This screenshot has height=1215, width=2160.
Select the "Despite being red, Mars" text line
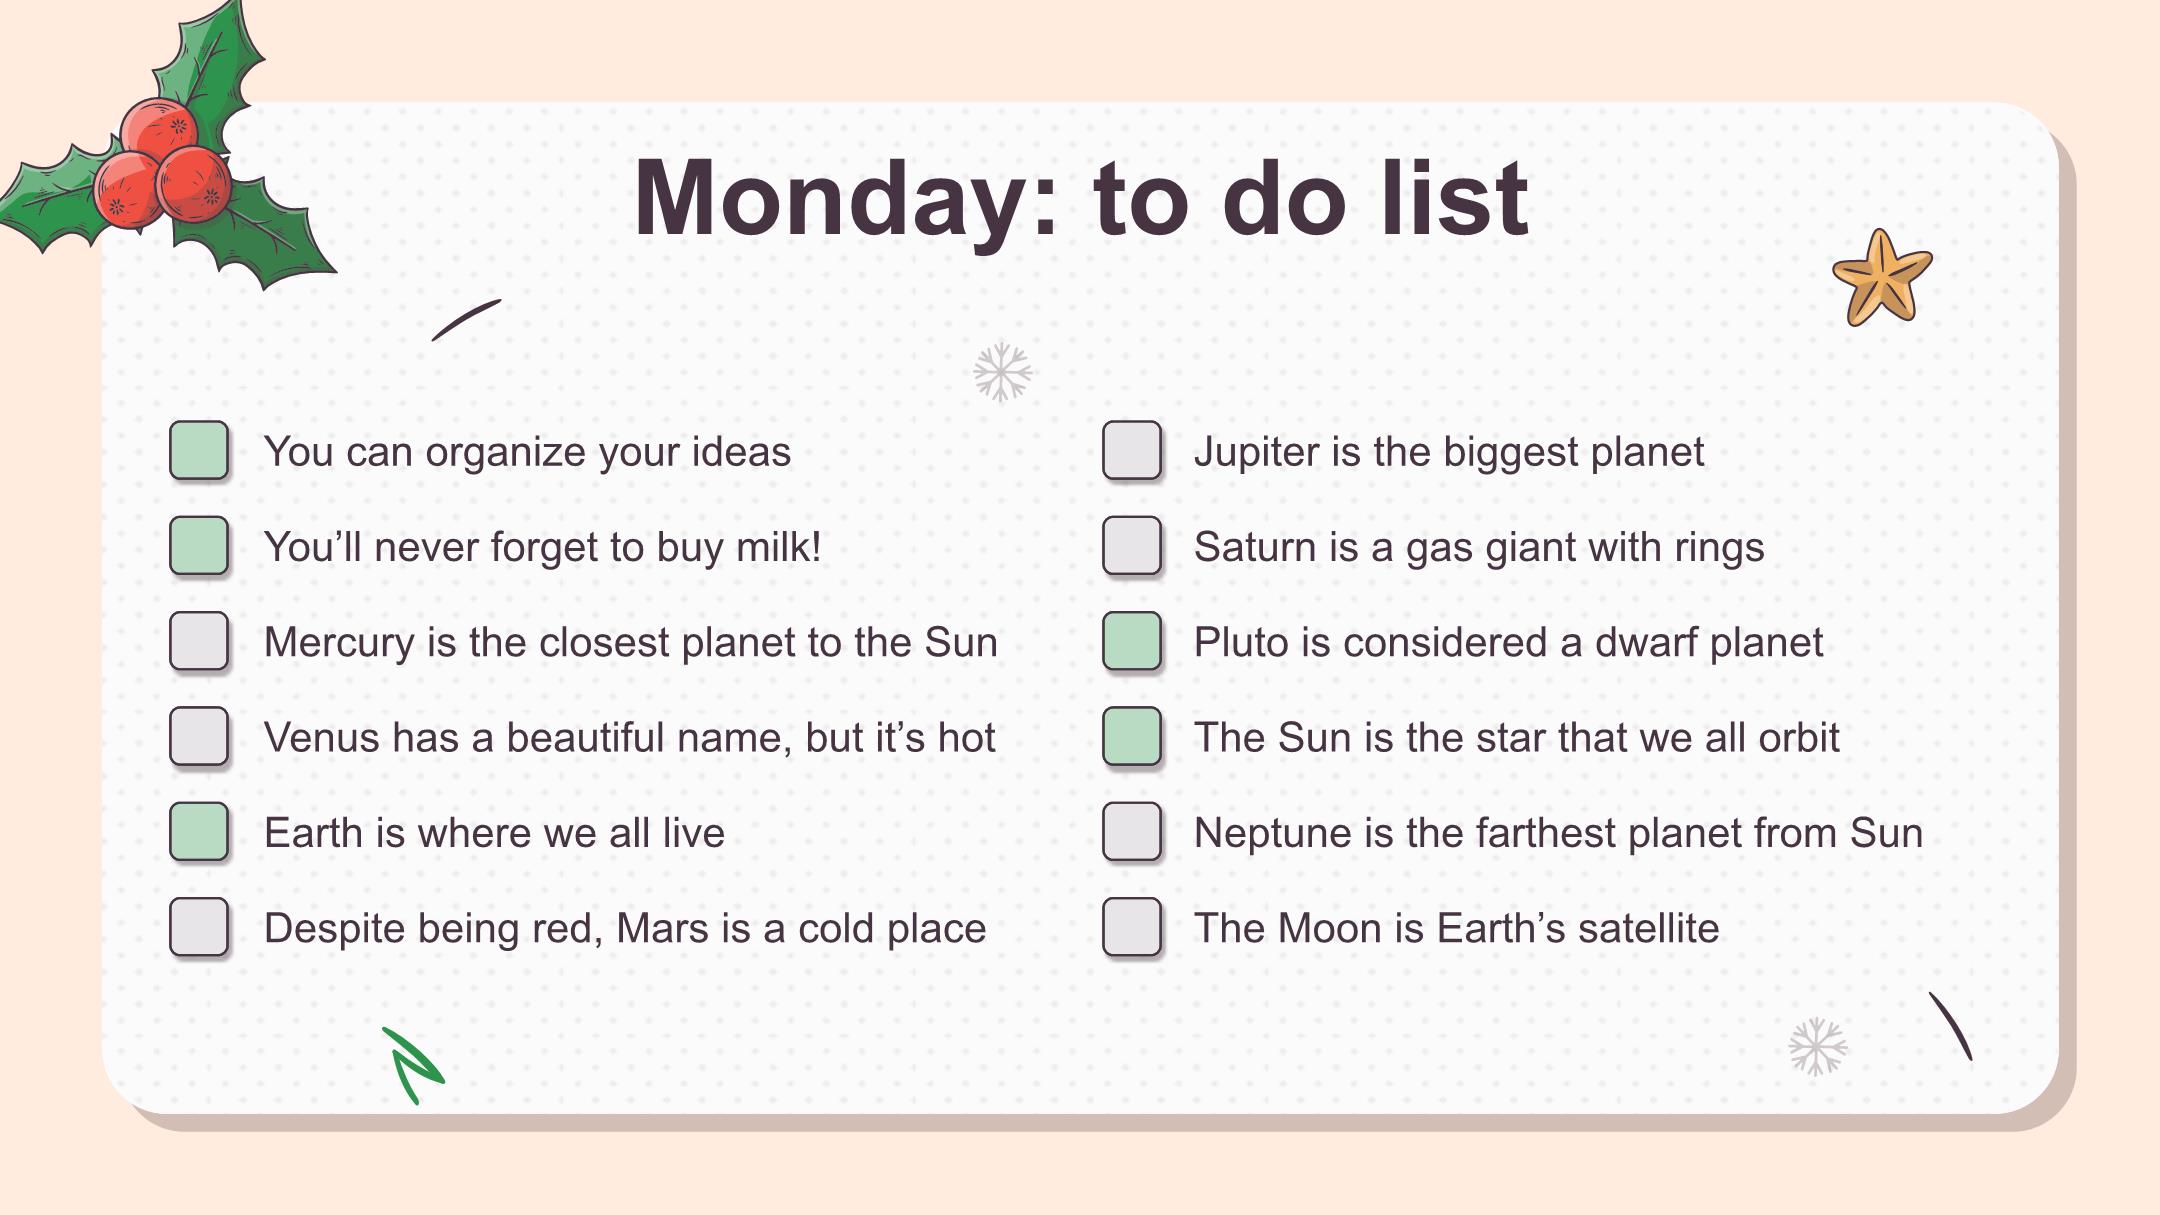coord(625,928)
